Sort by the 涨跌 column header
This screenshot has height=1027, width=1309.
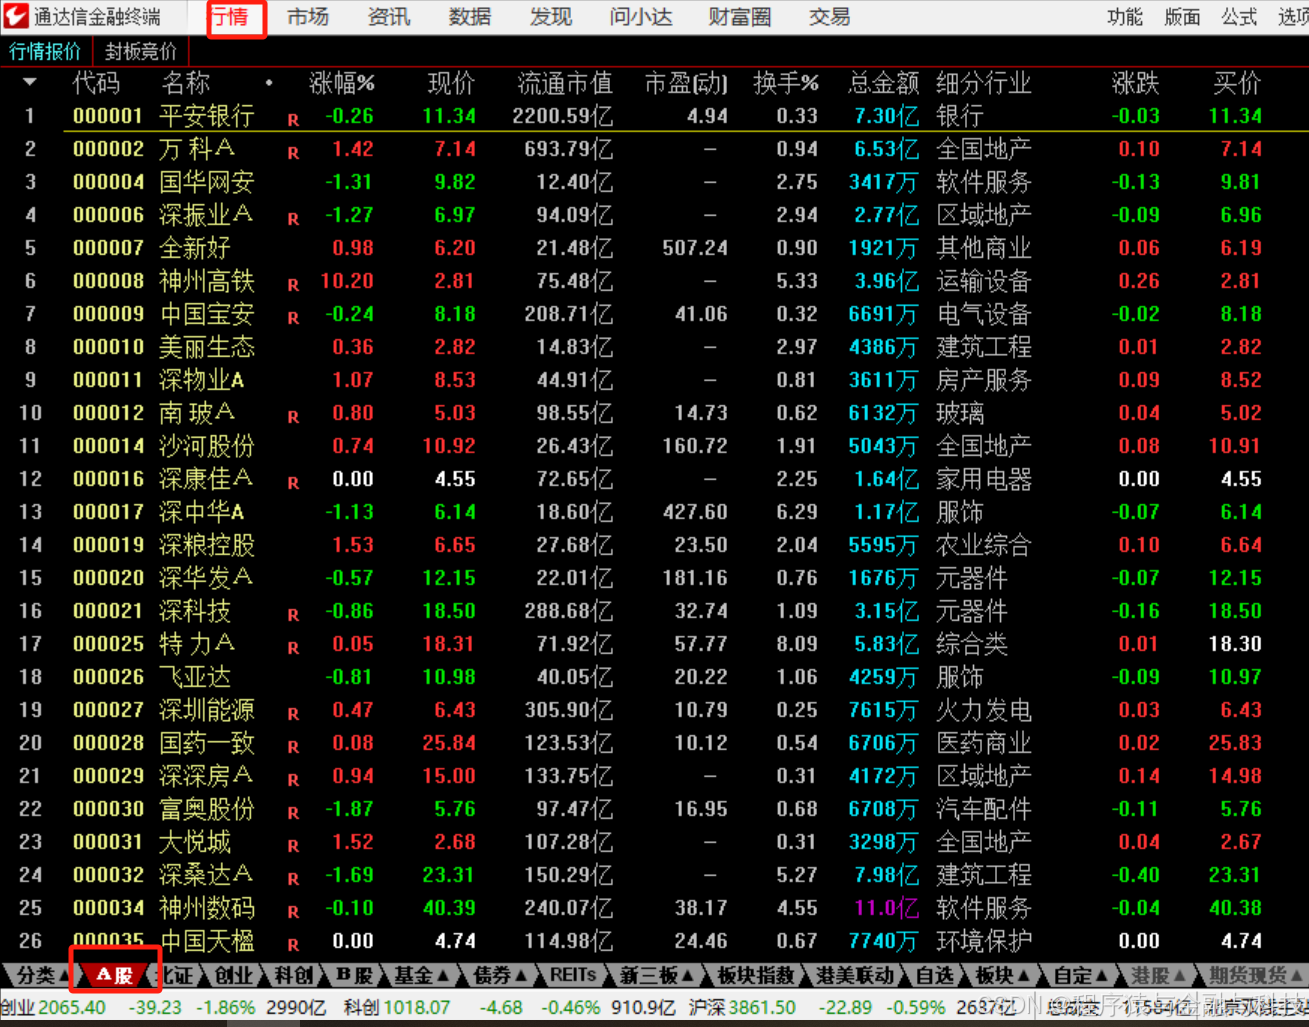coord(1136,83)
